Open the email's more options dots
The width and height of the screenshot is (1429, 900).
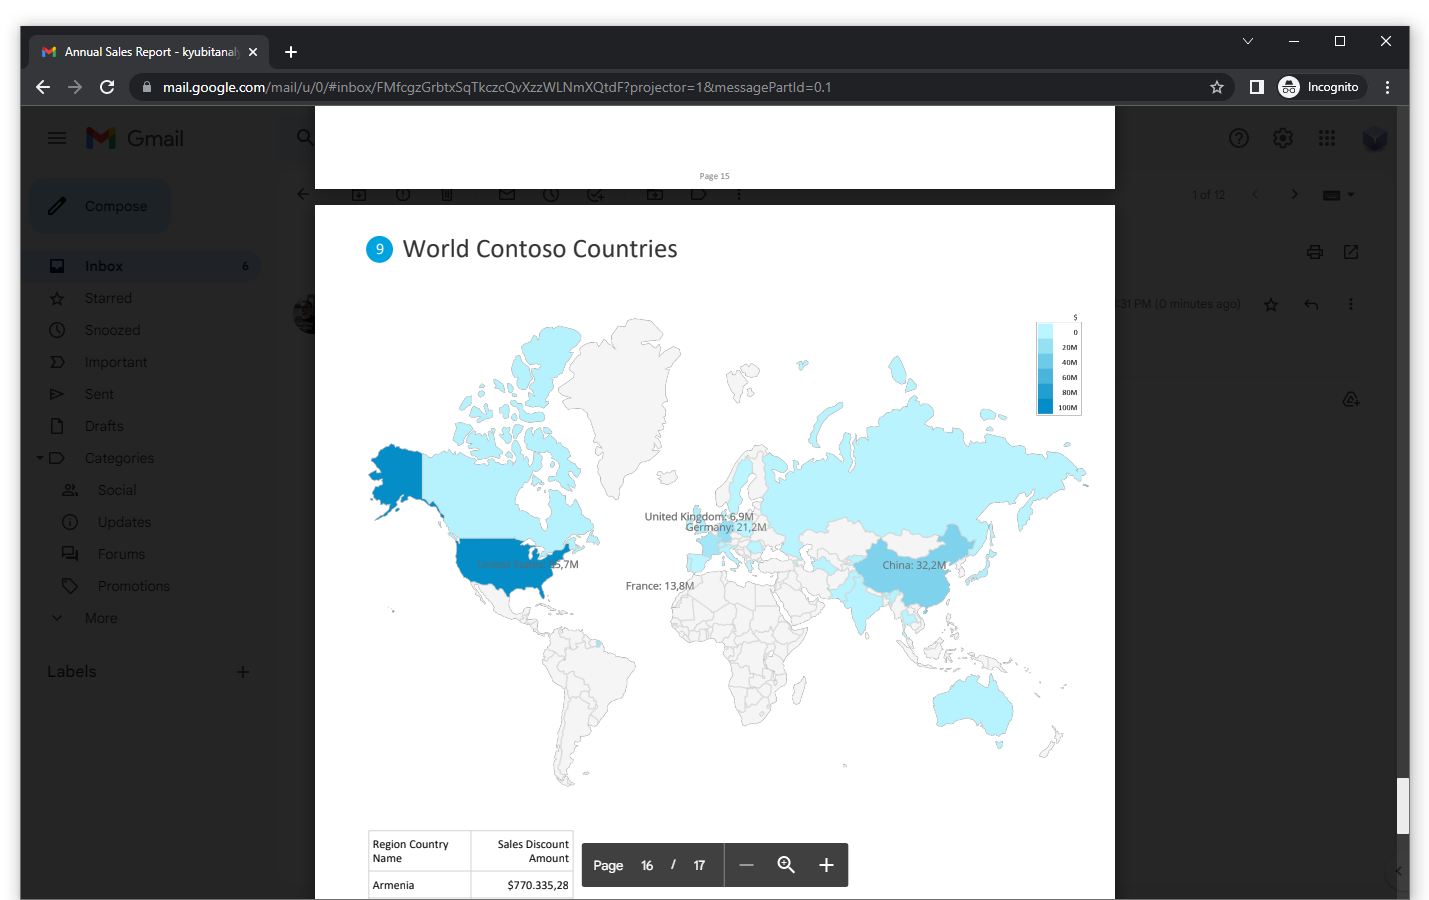(1351, 304)
